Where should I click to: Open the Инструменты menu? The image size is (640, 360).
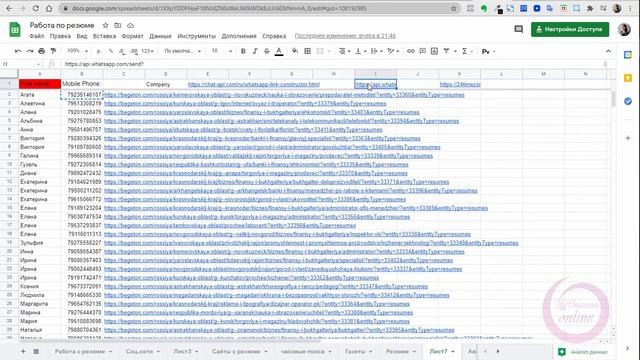pos(196,36)
